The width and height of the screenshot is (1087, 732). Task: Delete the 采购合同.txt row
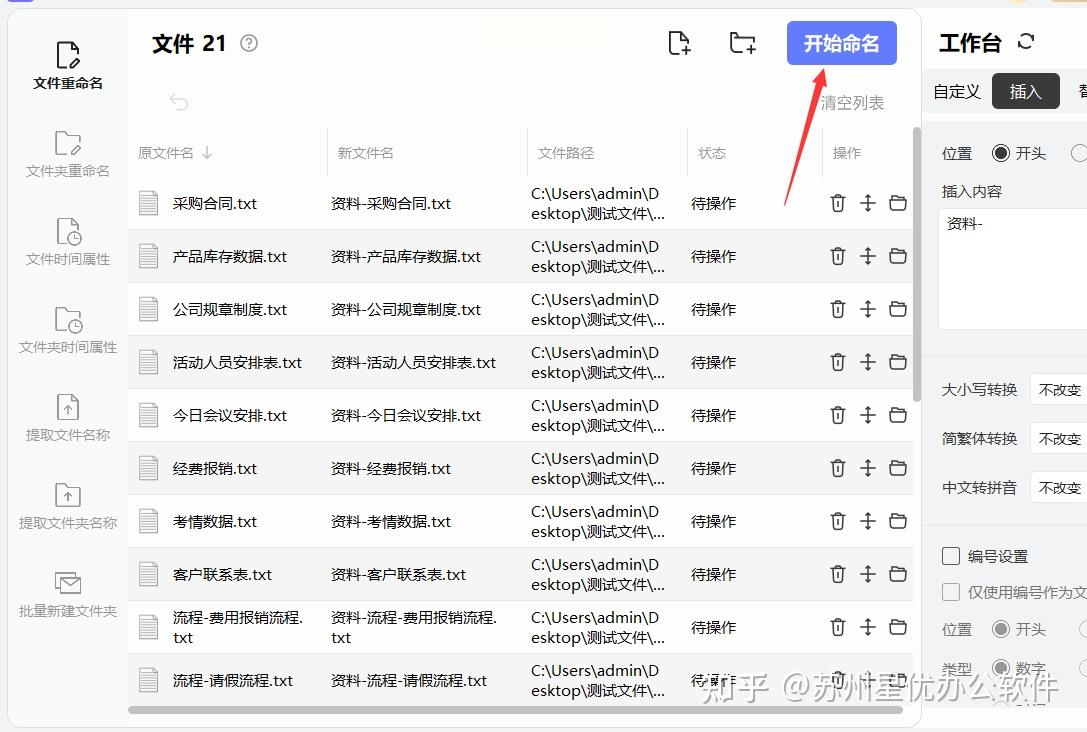coord(837,203)
